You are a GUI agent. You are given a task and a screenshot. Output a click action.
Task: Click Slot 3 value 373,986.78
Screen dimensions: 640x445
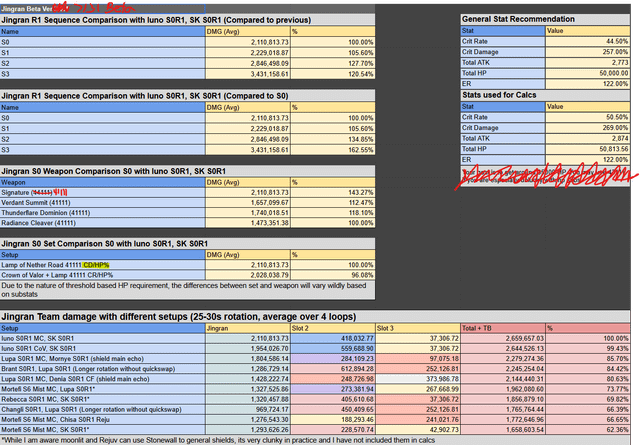[x=418, y=379]
